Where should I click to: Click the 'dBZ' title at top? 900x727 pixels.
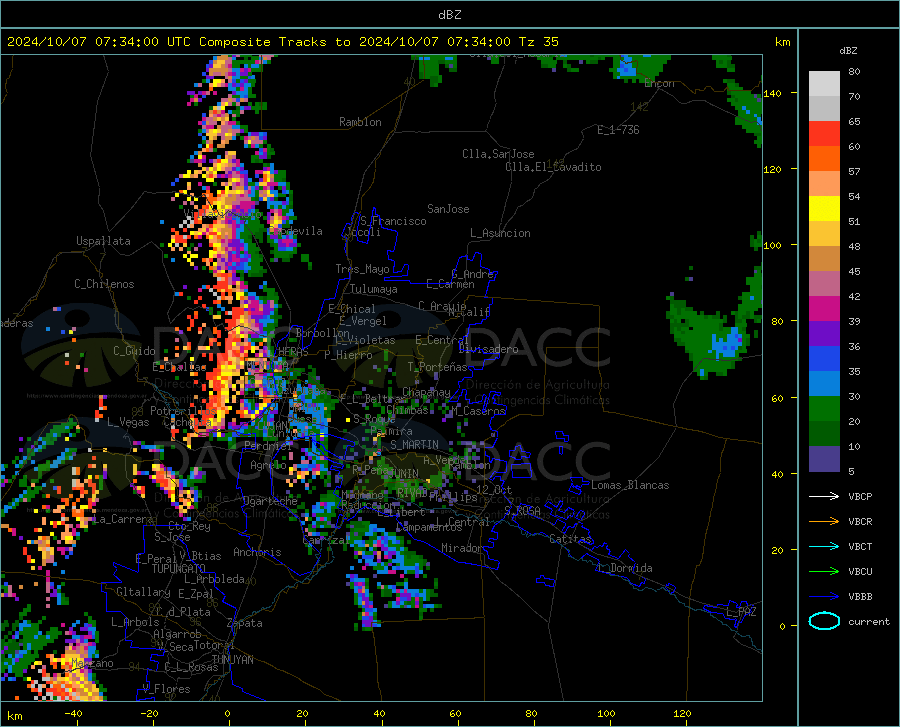449,15
